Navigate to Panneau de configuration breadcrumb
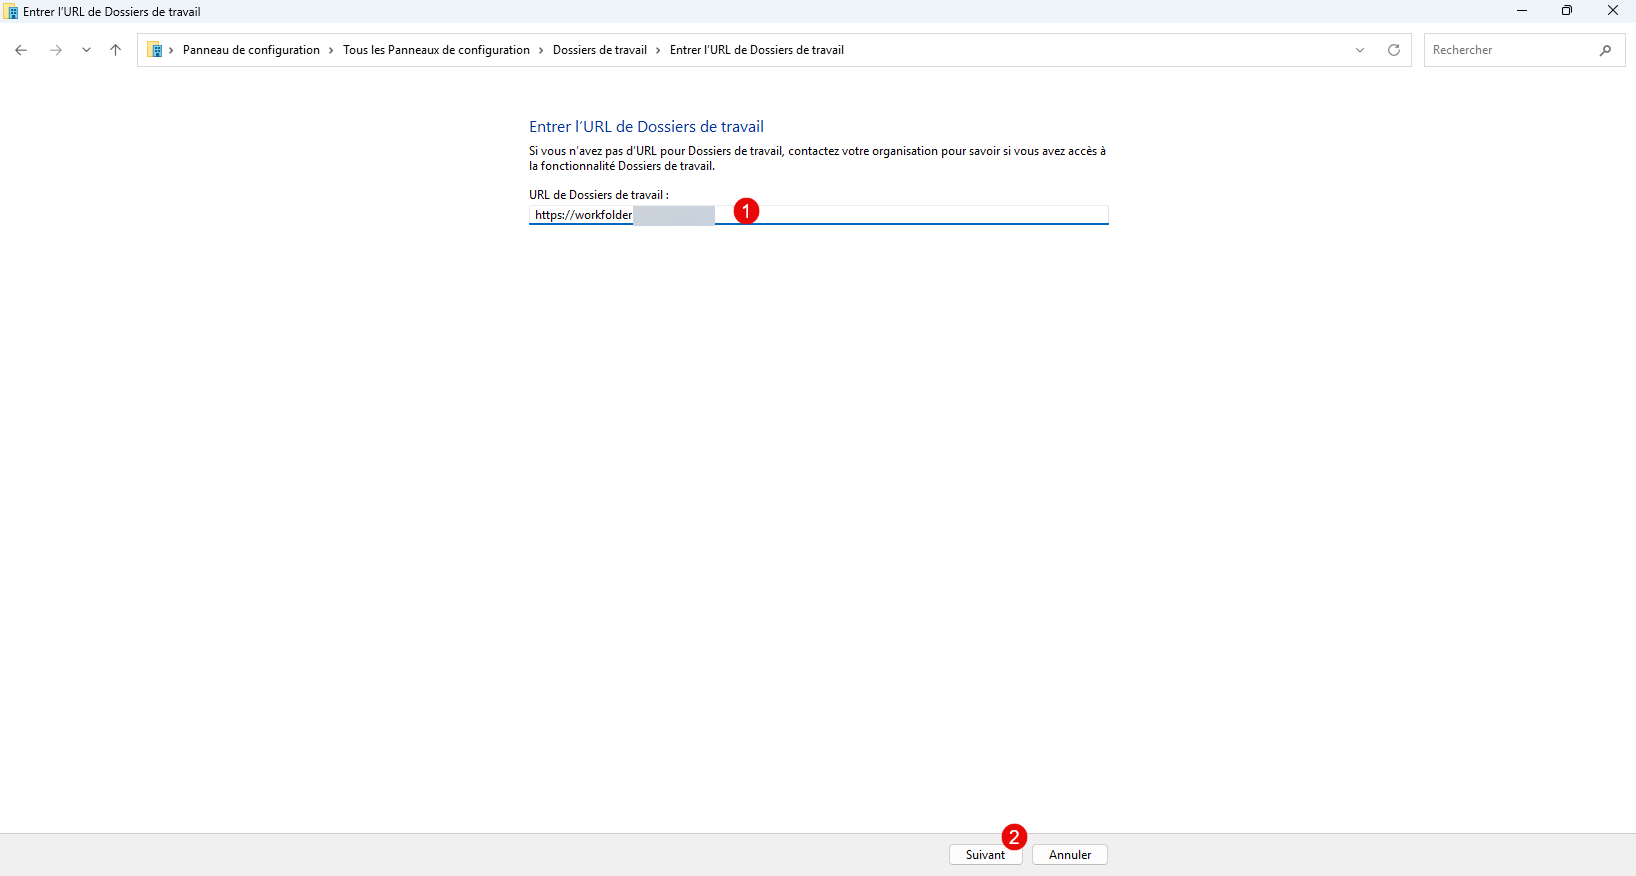This screenshot has height=876, width=1636. [x=251, y=50]
